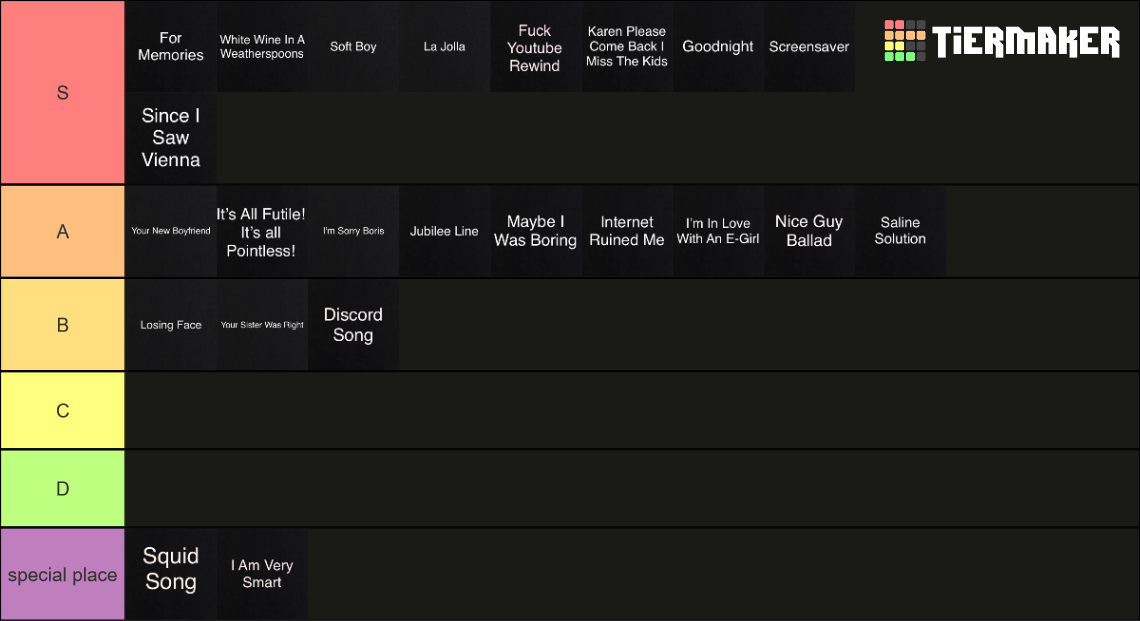Click the green D tier label
This screenshot has height=621, width=1140.
(x=63, y=489)
